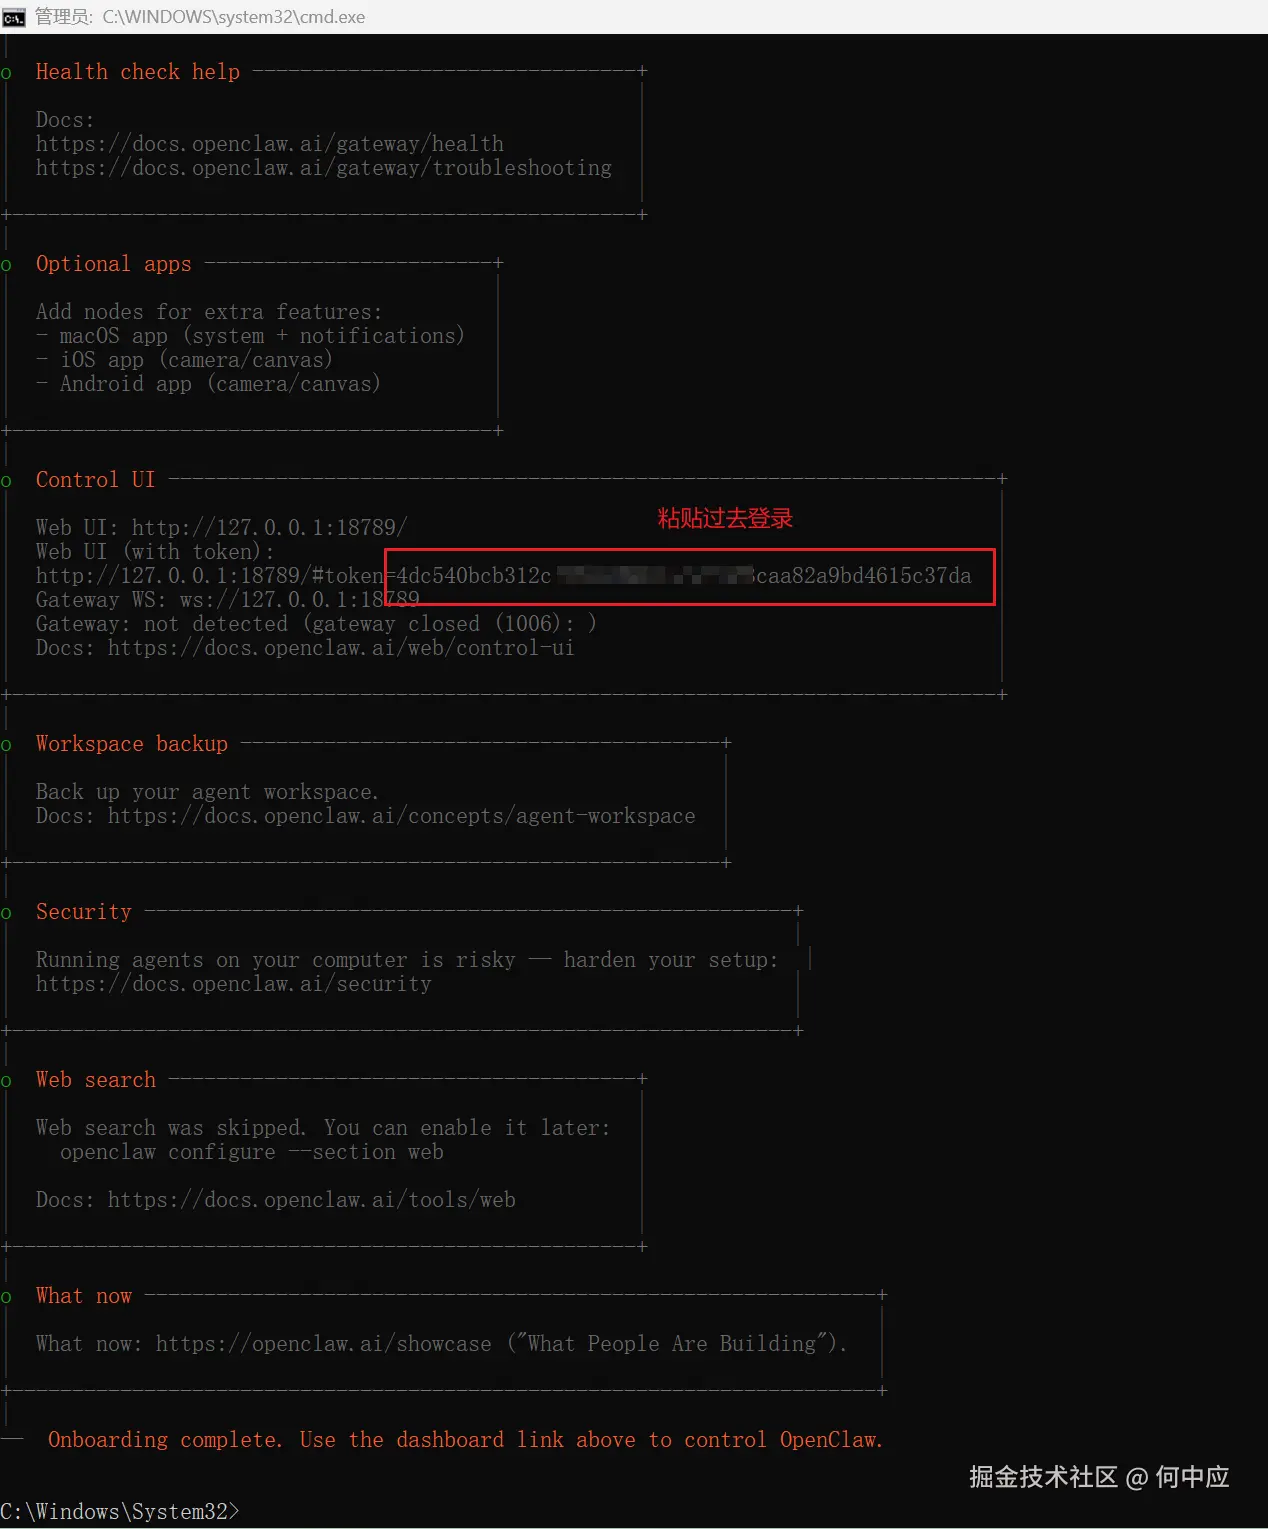The image size is (1268, 1529).
Task: Click the 'What now' heading
Action: pyautogui.click(x=84, y=1296)
